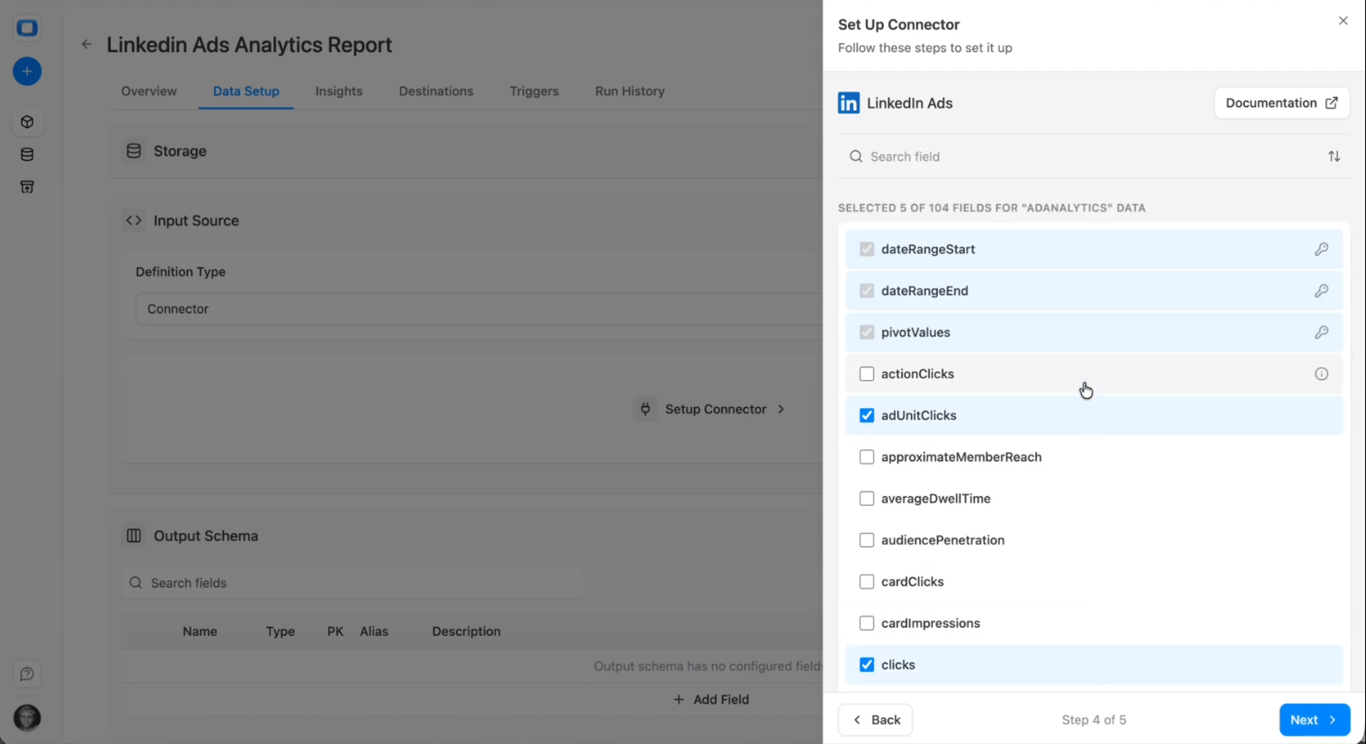Toggle the dateRangeStart checkbox
Image resolution: width=1366 pixels, height=744 pixels.
coord(867,249)
